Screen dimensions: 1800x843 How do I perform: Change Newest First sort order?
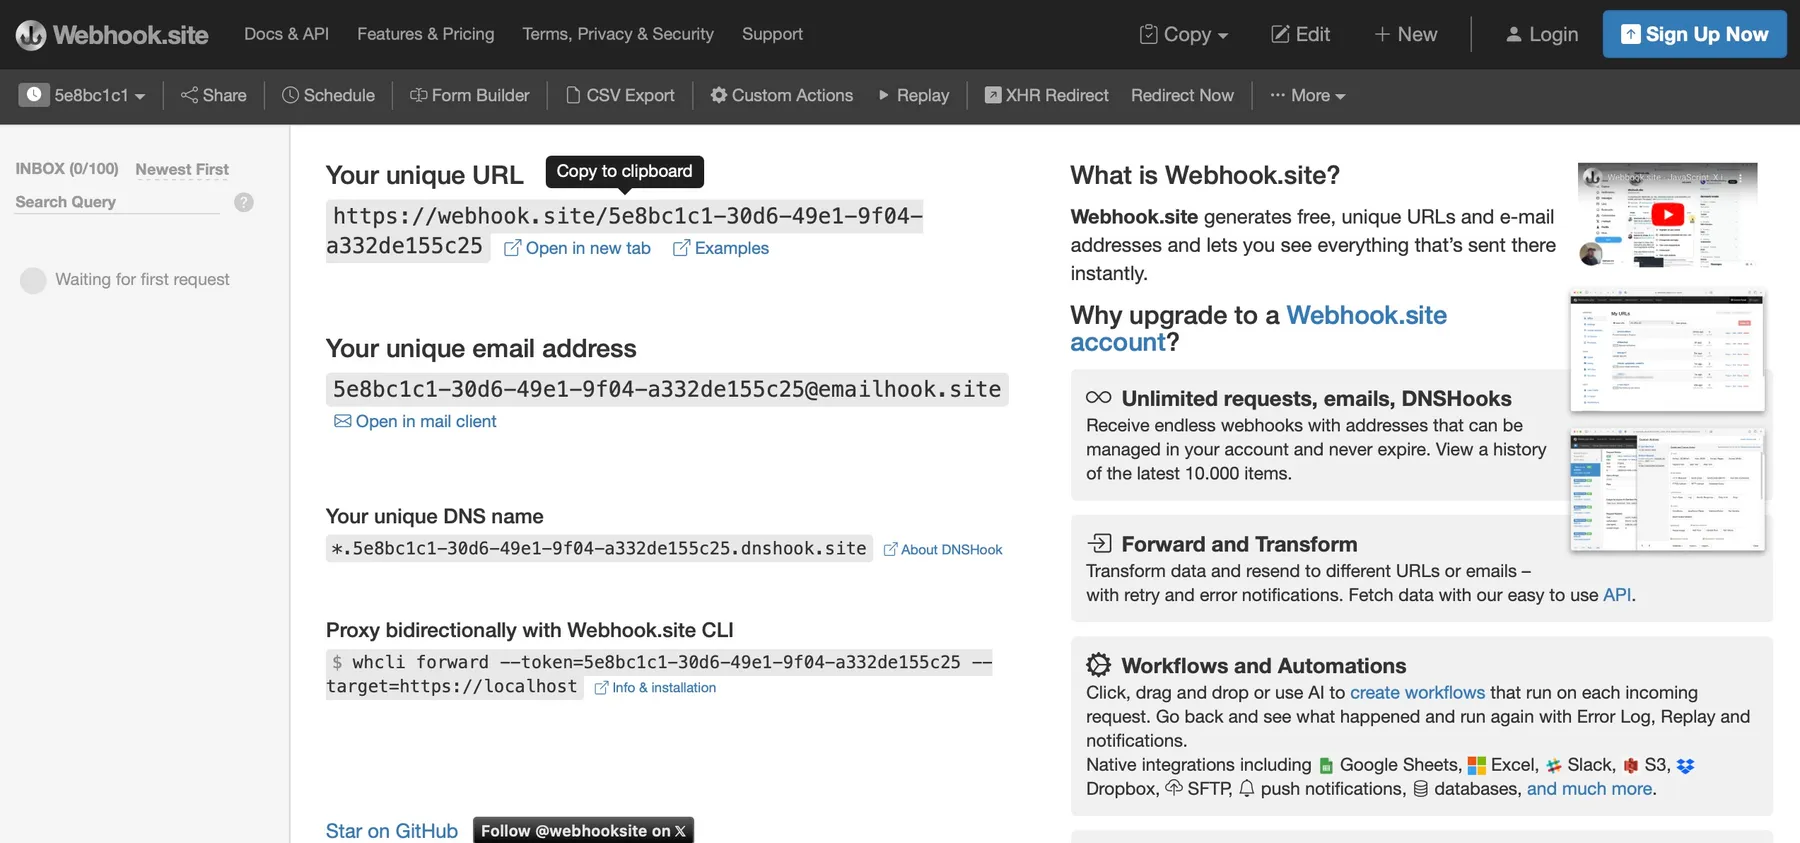coord(182,169)
